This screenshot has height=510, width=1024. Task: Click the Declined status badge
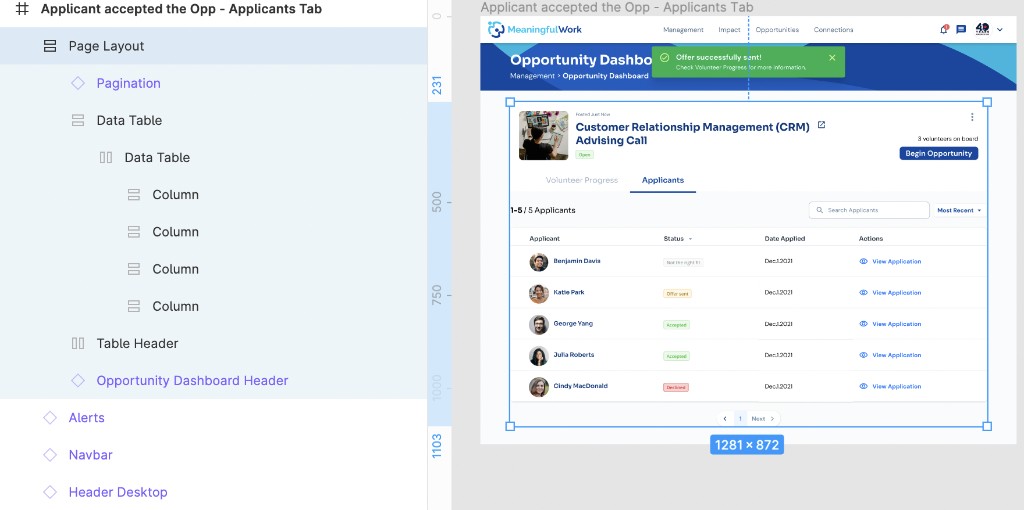(676, 387)
